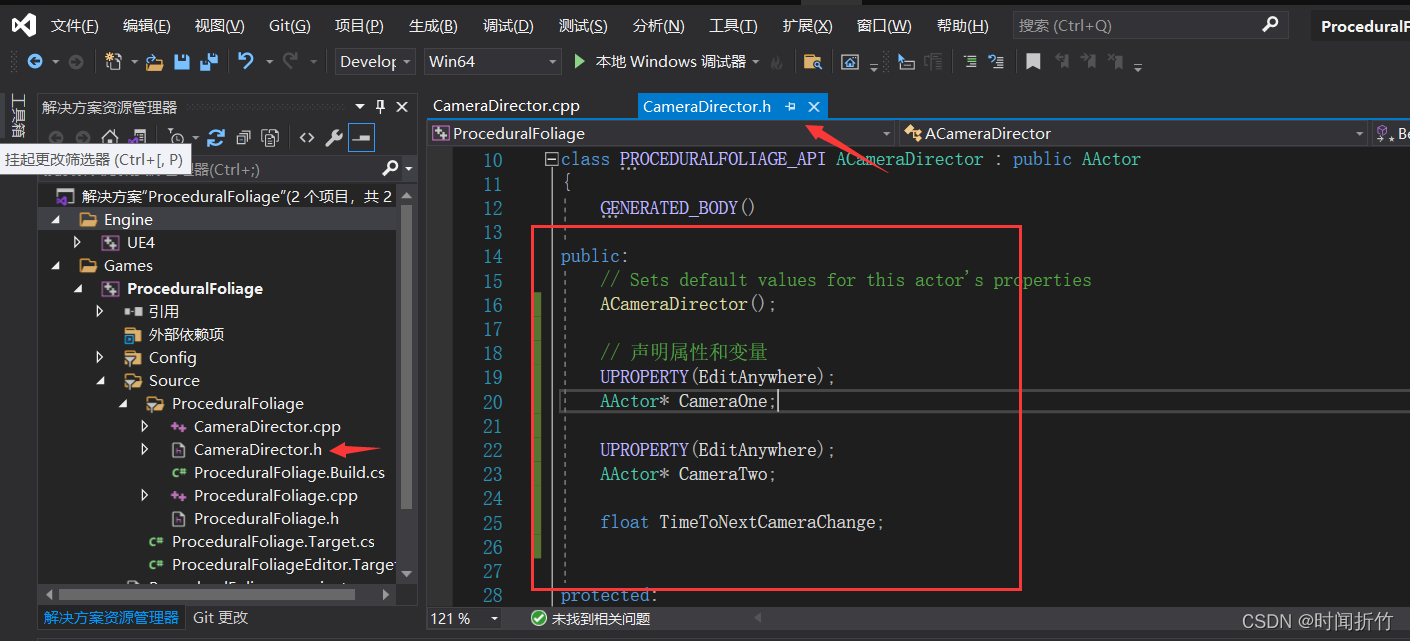Switch to CameraDirector.cpp editor tab

pyautogui.click(x=506, y=106)
